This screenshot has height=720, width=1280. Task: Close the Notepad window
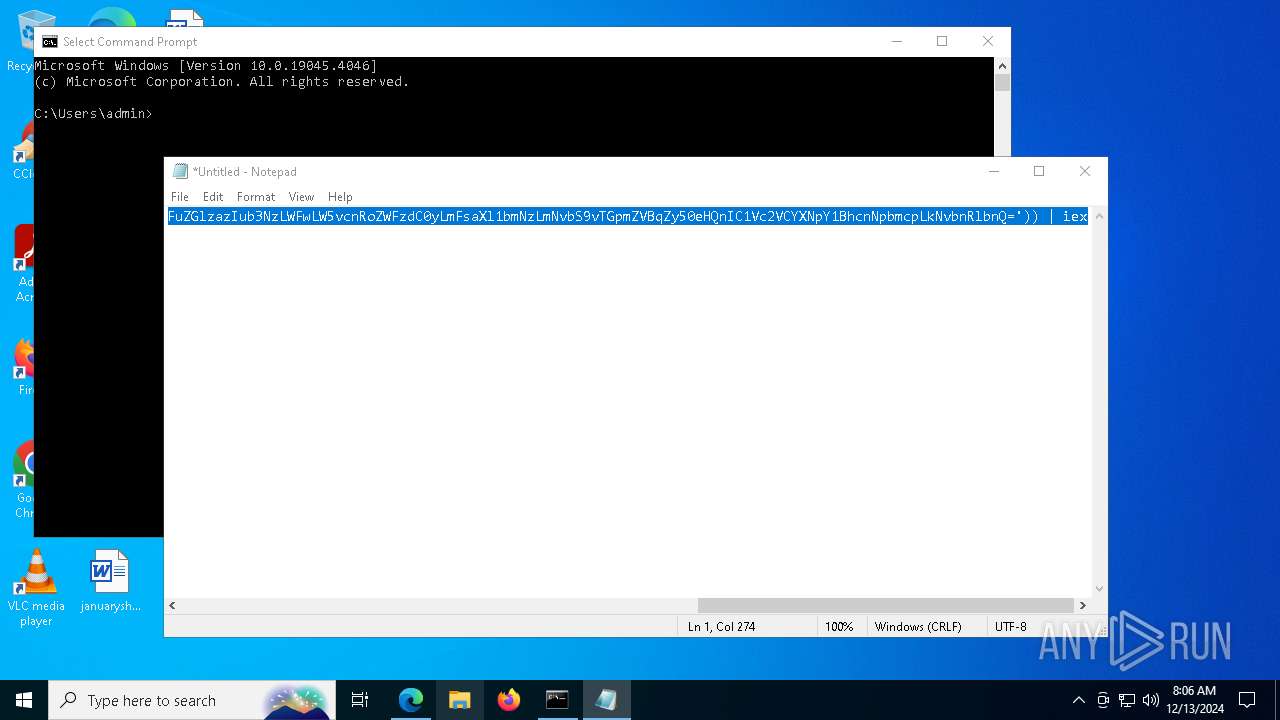[1085, 171]
